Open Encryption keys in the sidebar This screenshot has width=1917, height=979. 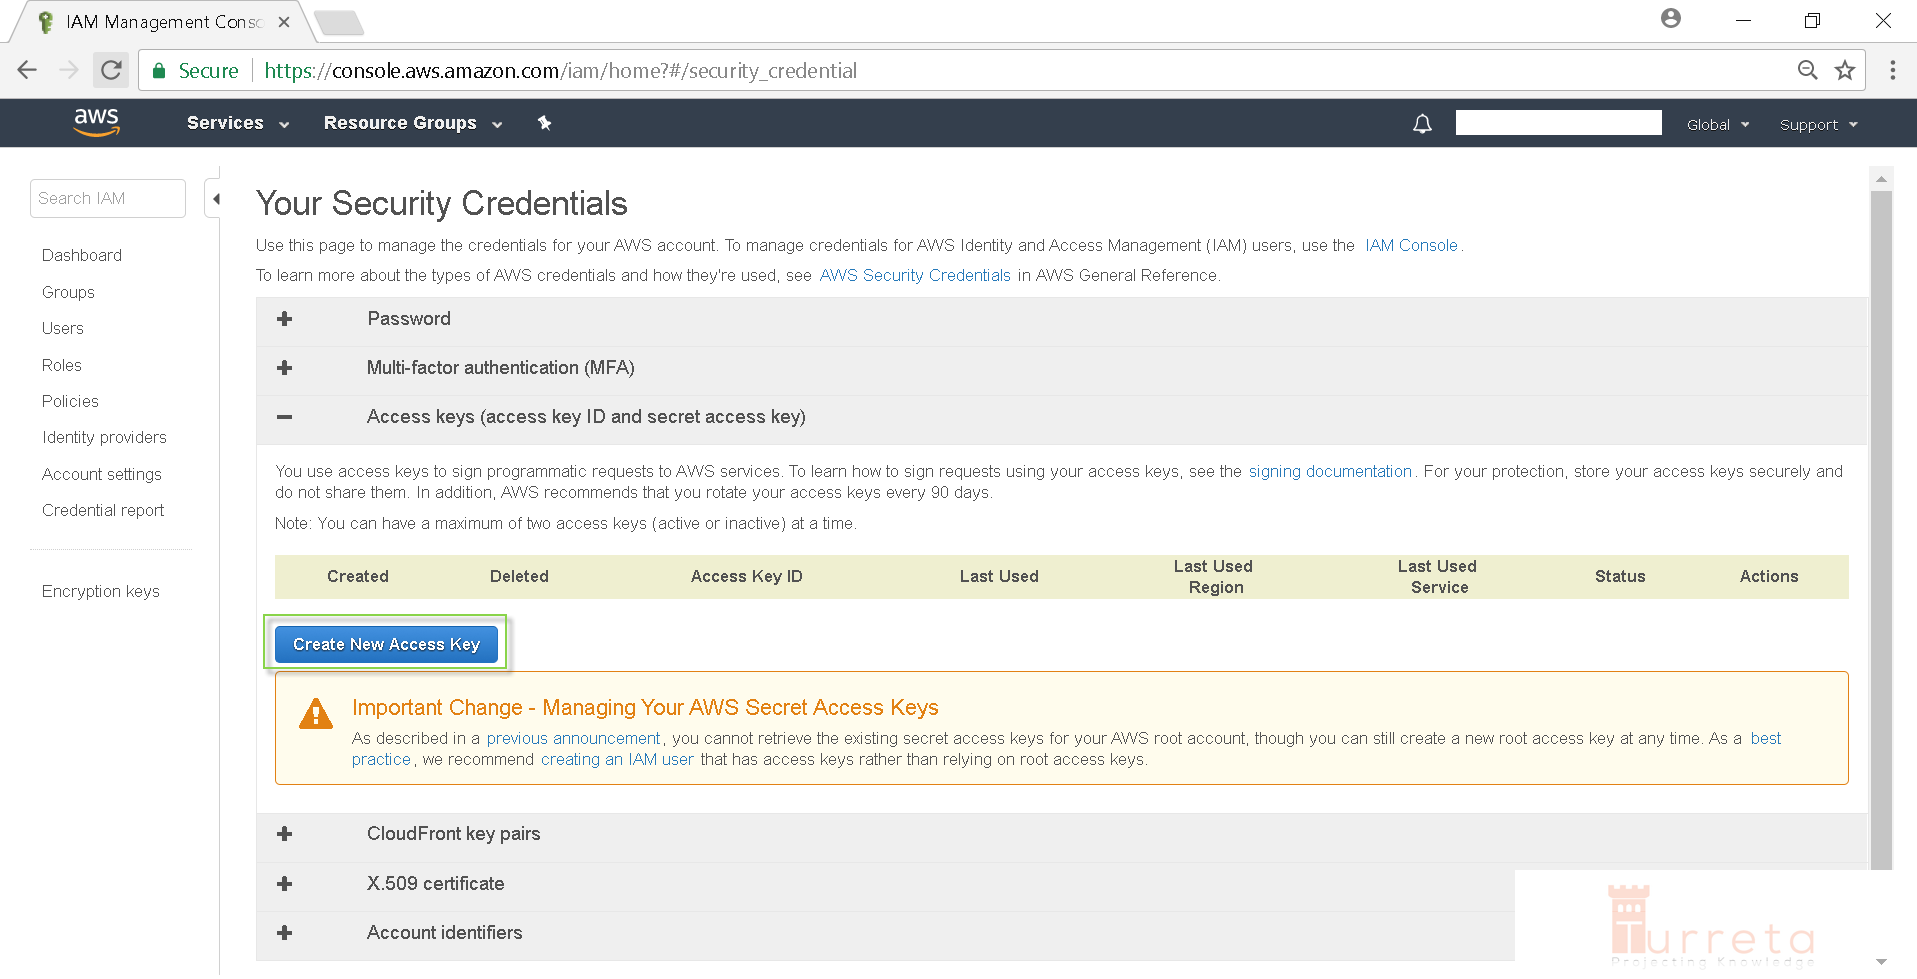pos(101,591)
